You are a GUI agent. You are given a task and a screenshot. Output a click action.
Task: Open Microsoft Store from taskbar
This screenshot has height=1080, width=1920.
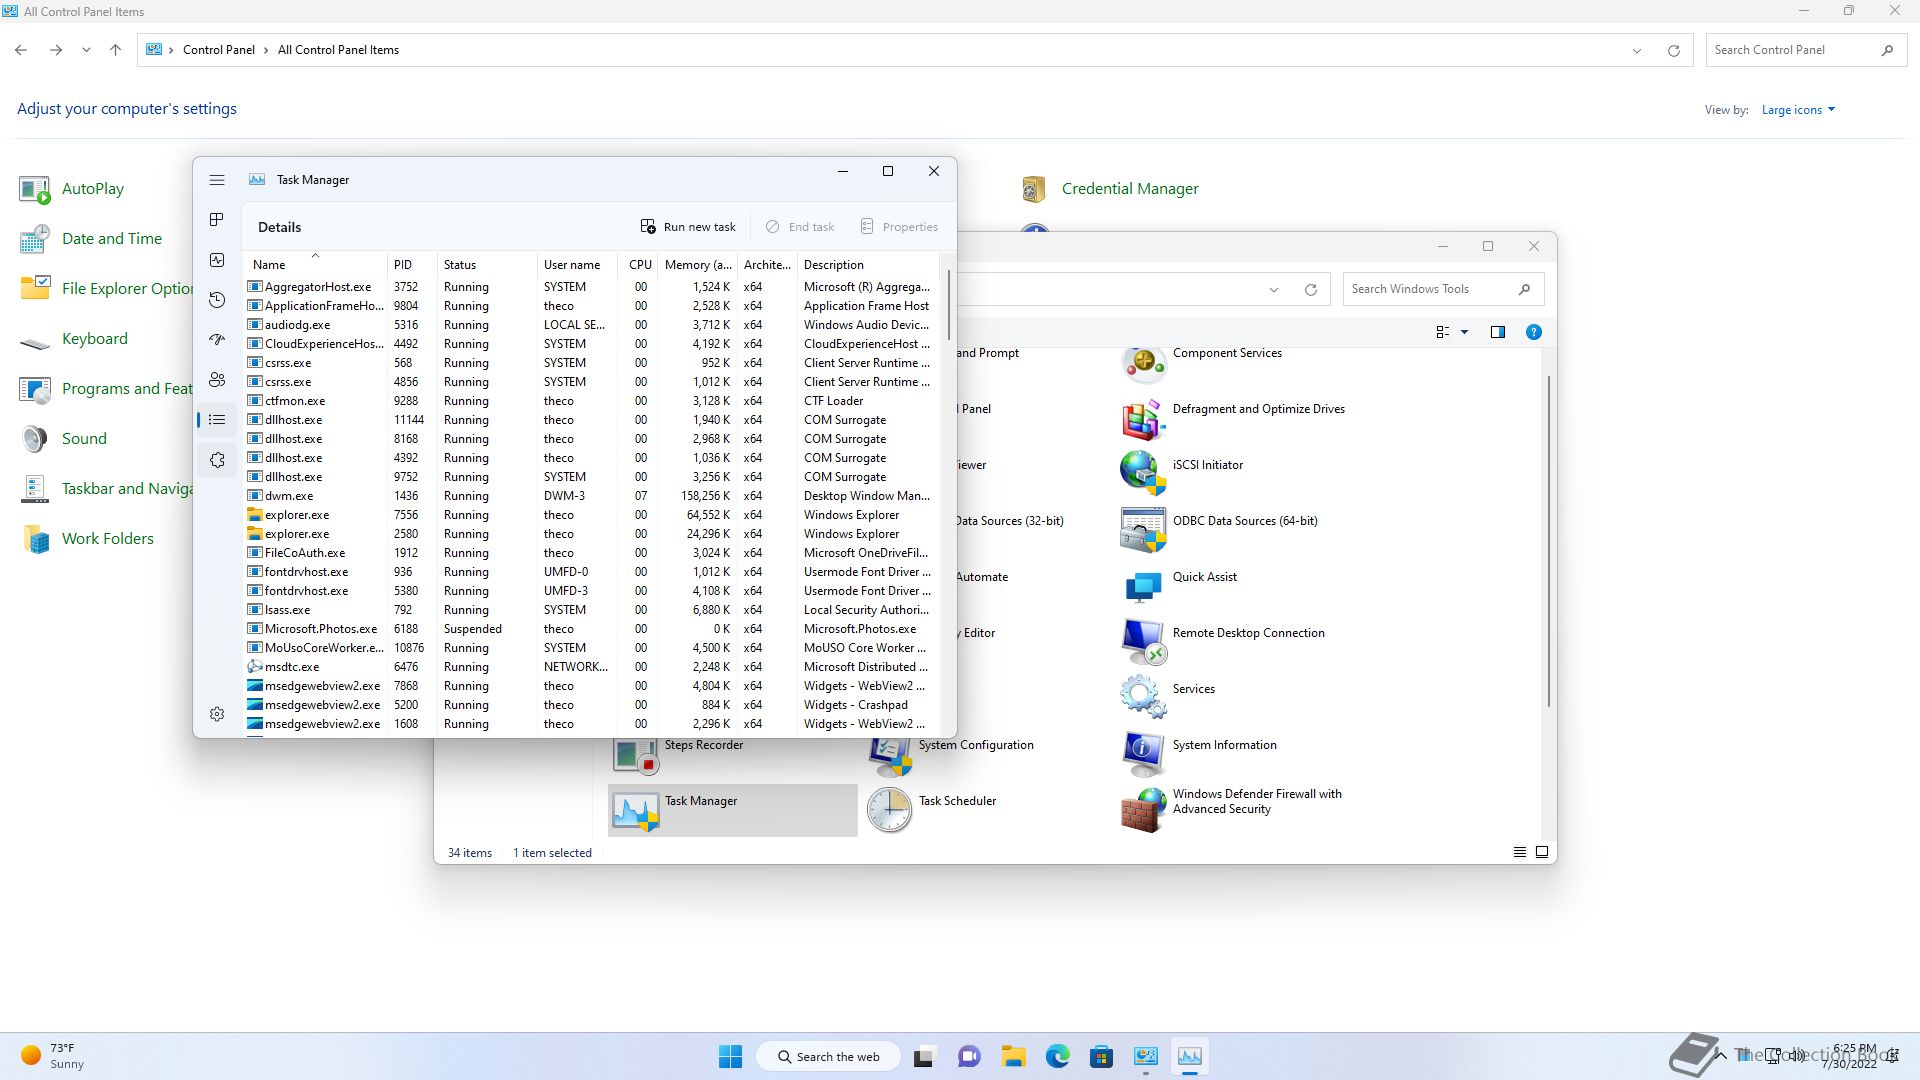[1101, 1057]
